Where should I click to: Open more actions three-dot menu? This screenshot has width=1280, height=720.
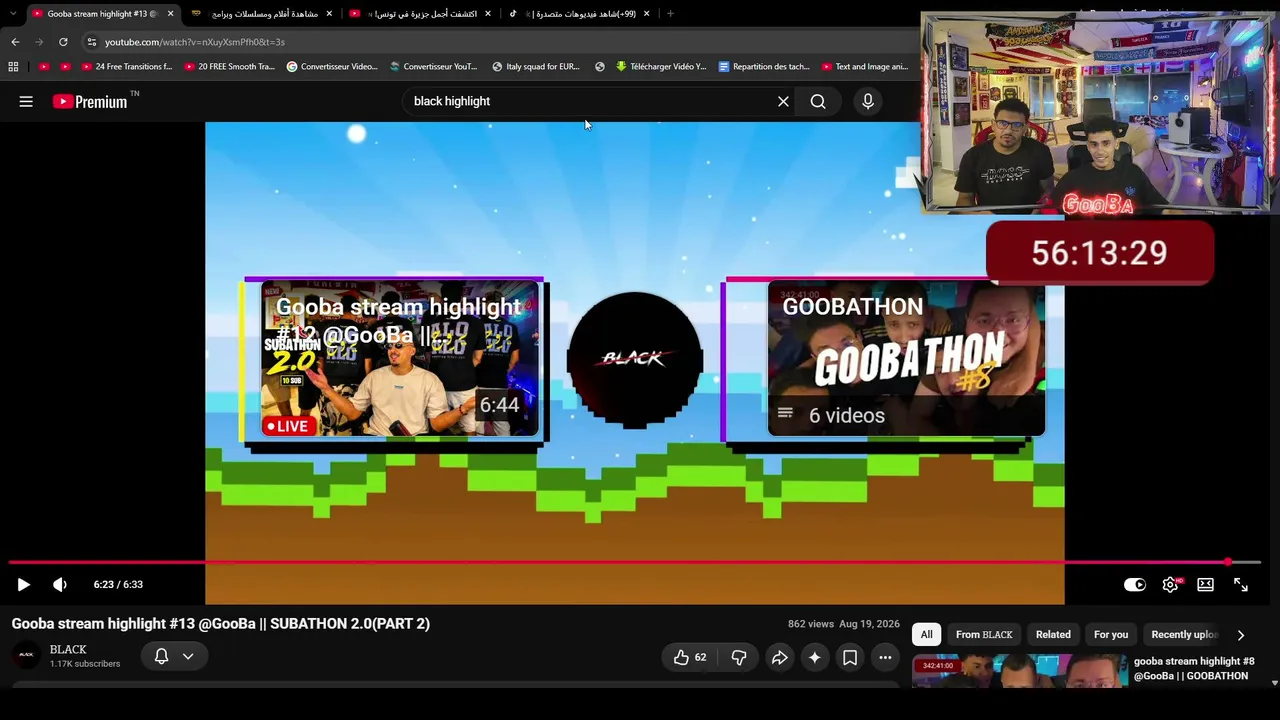pos(885,657)
